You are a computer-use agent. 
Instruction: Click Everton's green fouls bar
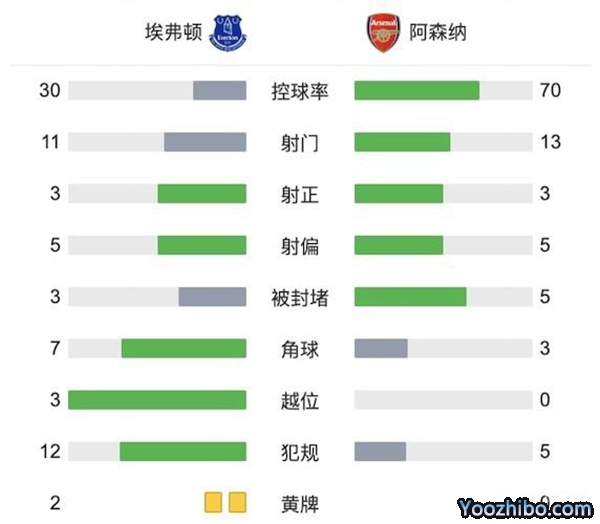(x=183, y=452)
